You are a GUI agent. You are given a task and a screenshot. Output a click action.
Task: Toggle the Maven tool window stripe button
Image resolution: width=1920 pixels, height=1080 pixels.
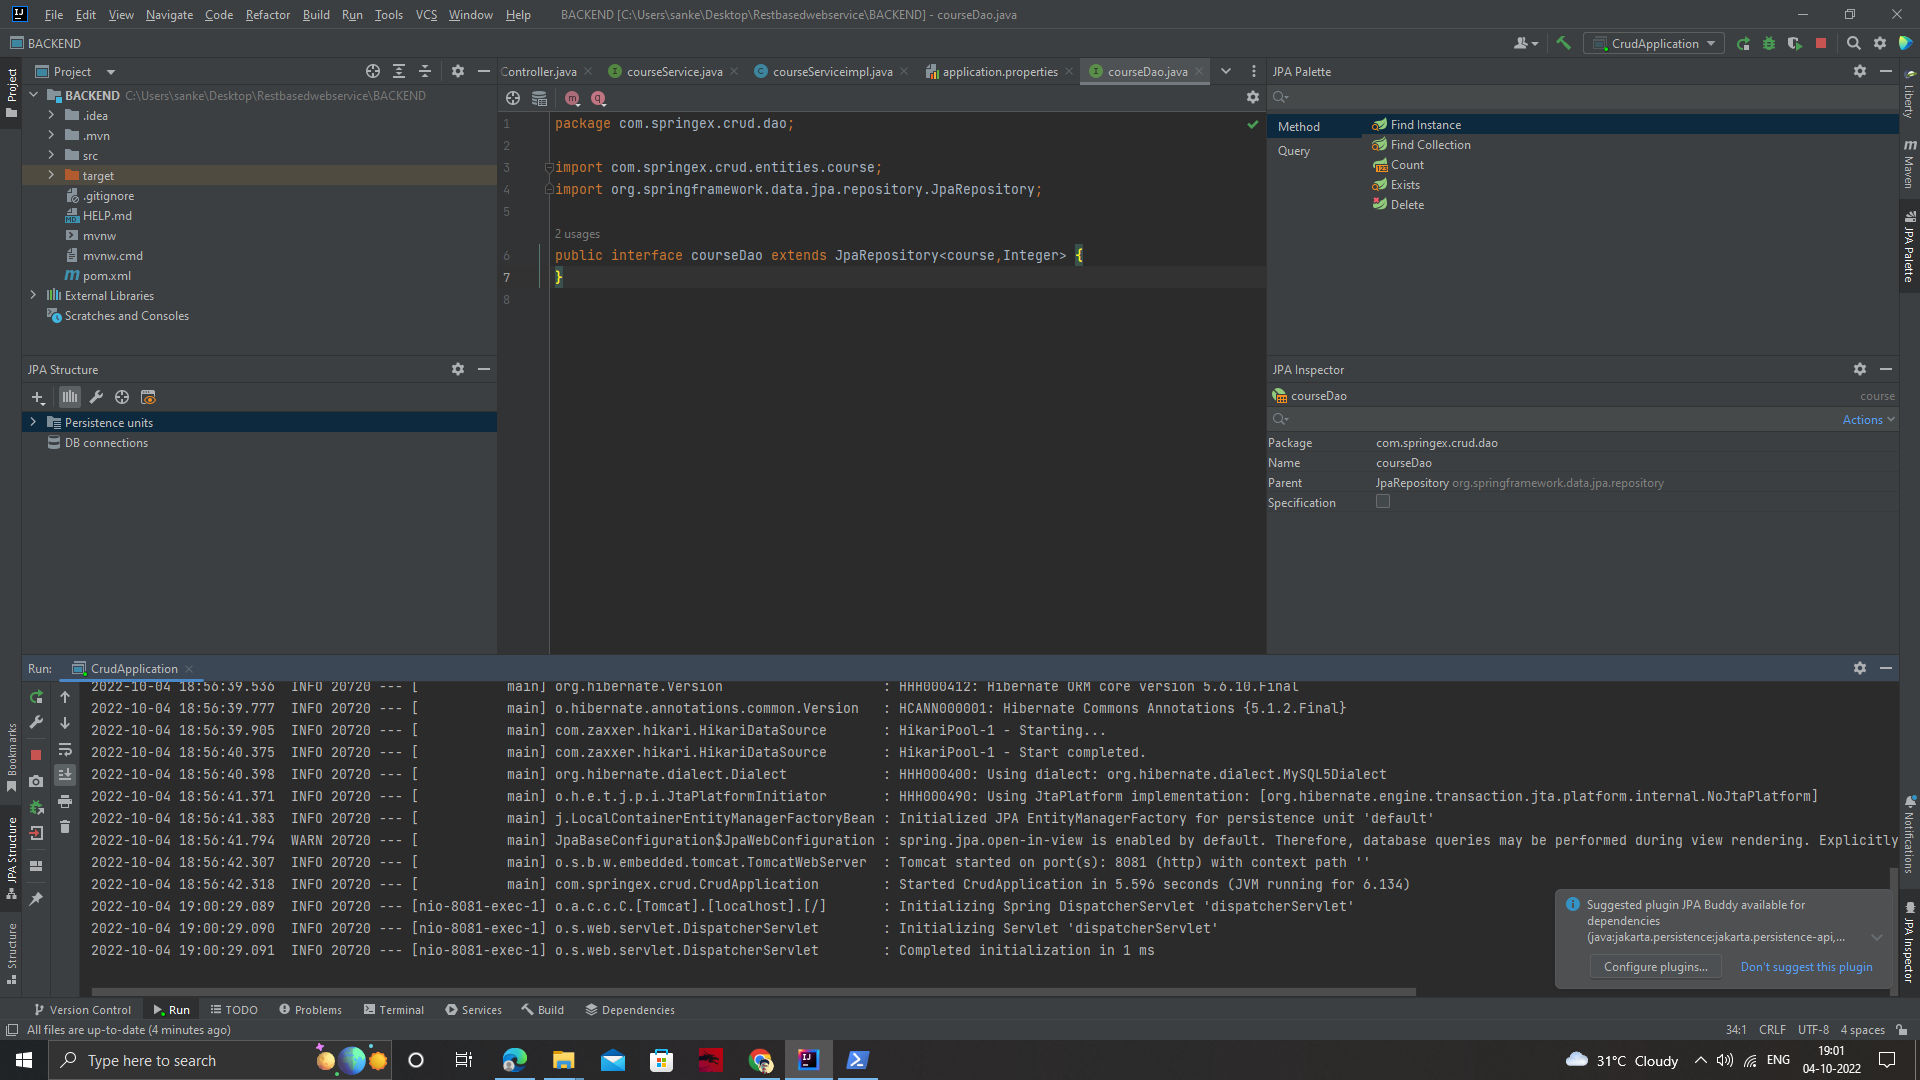click(x=1909, y=165)
